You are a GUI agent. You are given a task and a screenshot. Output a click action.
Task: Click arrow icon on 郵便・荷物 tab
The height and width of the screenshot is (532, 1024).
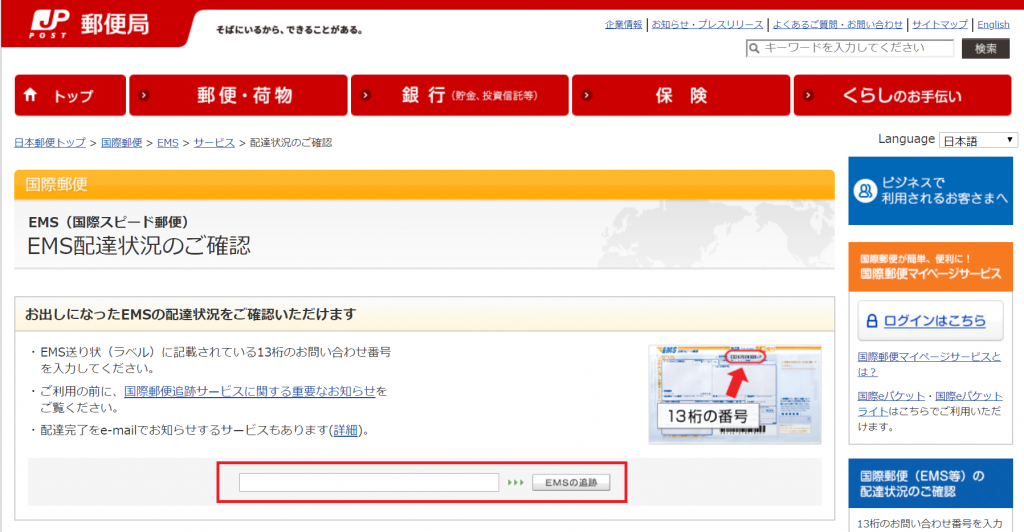(144, 95)
